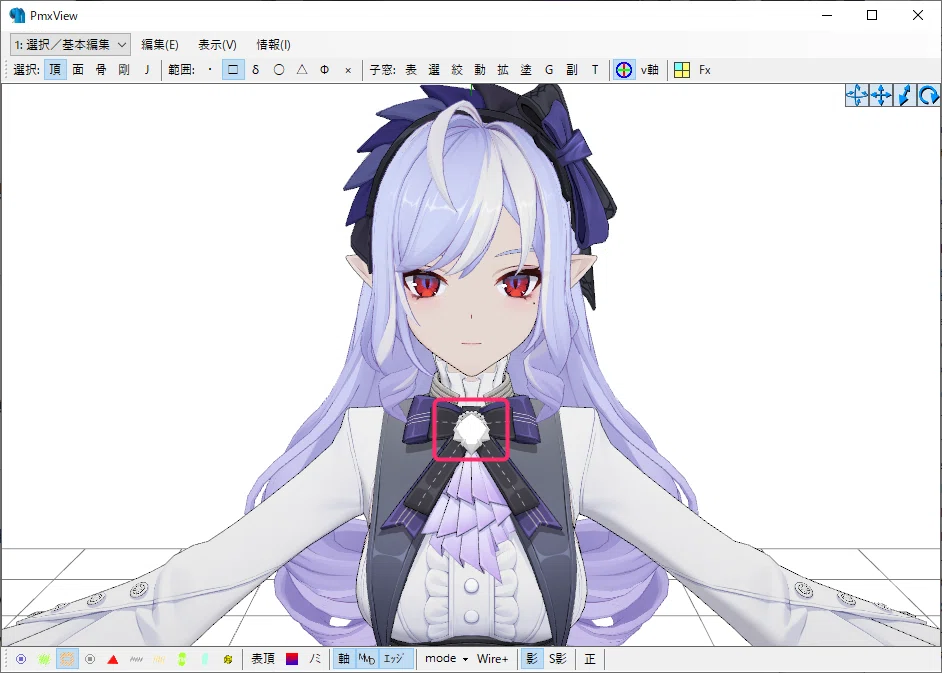
Task: Toggle rigid body selection 剛
Action: (124, 70)
